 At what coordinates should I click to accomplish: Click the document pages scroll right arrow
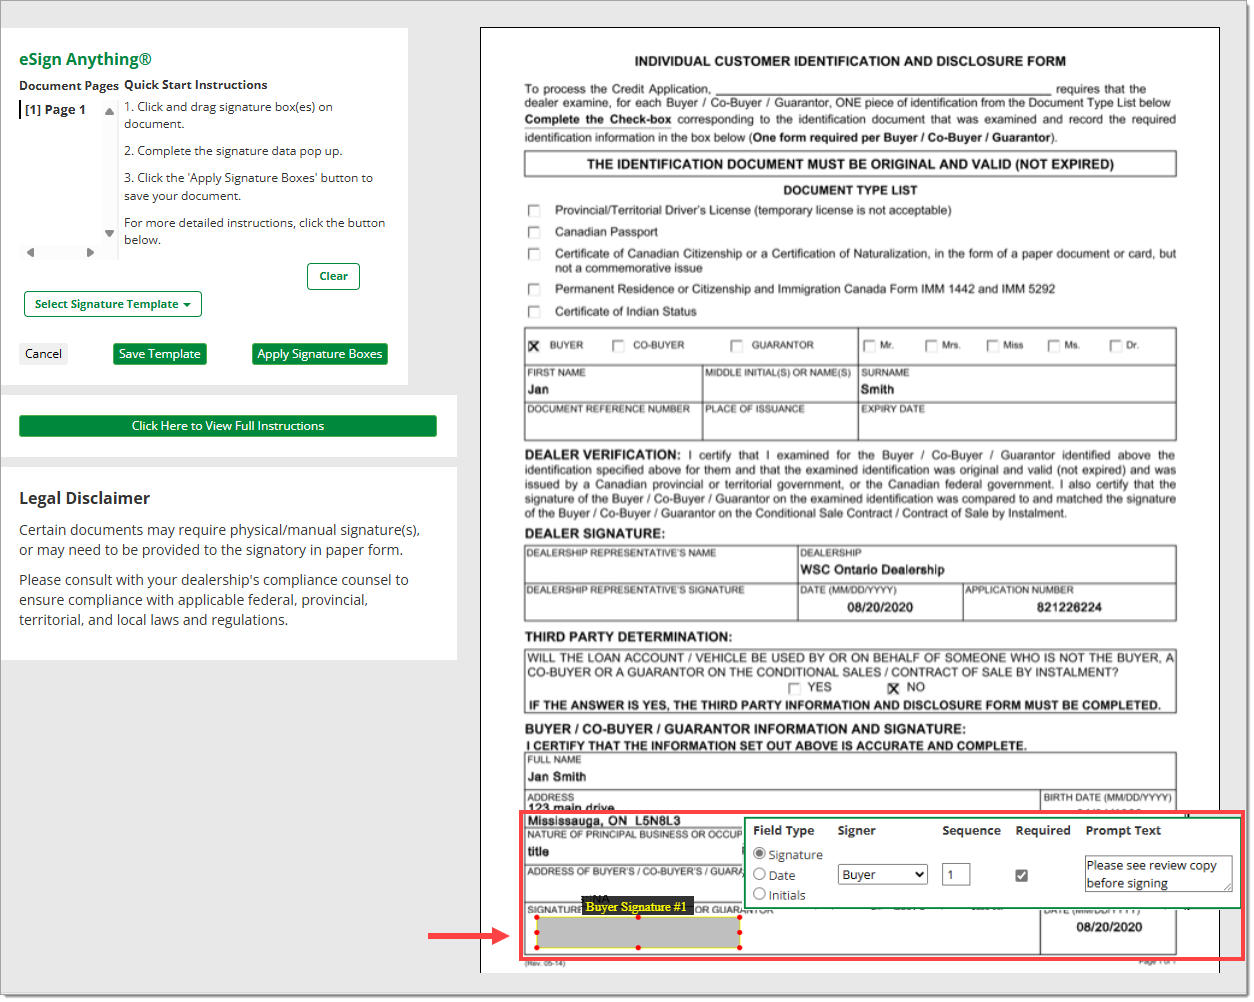pos(90,252)
